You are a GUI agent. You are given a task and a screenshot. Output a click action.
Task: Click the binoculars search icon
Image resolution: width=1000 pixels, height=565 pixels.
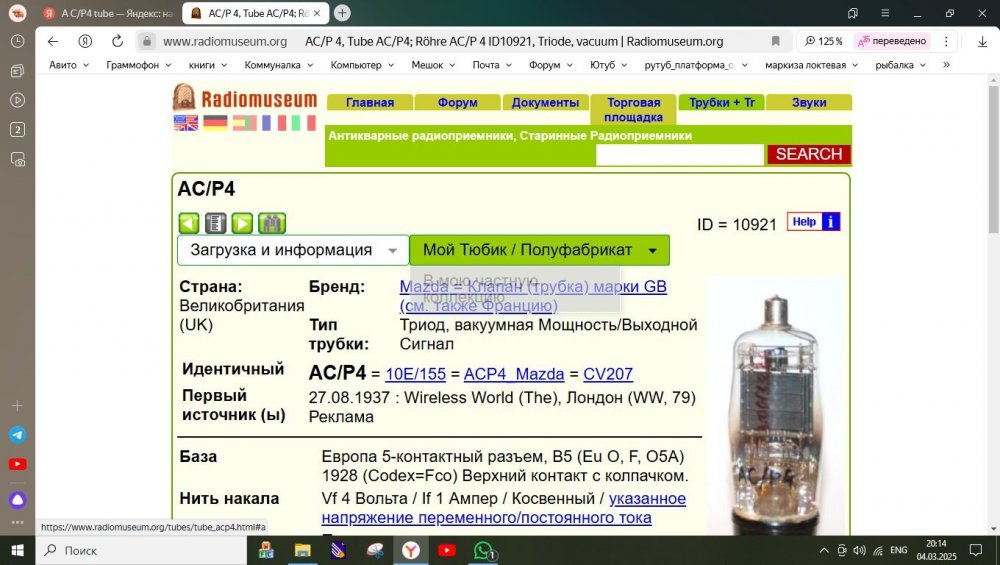tap(271, 223)
